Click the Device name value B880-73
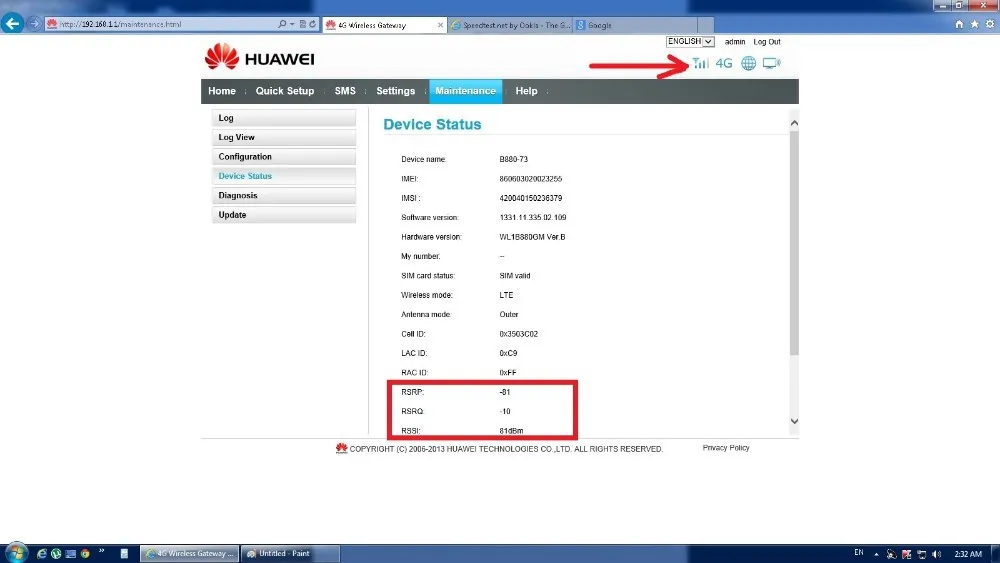 tap(513, 159)
